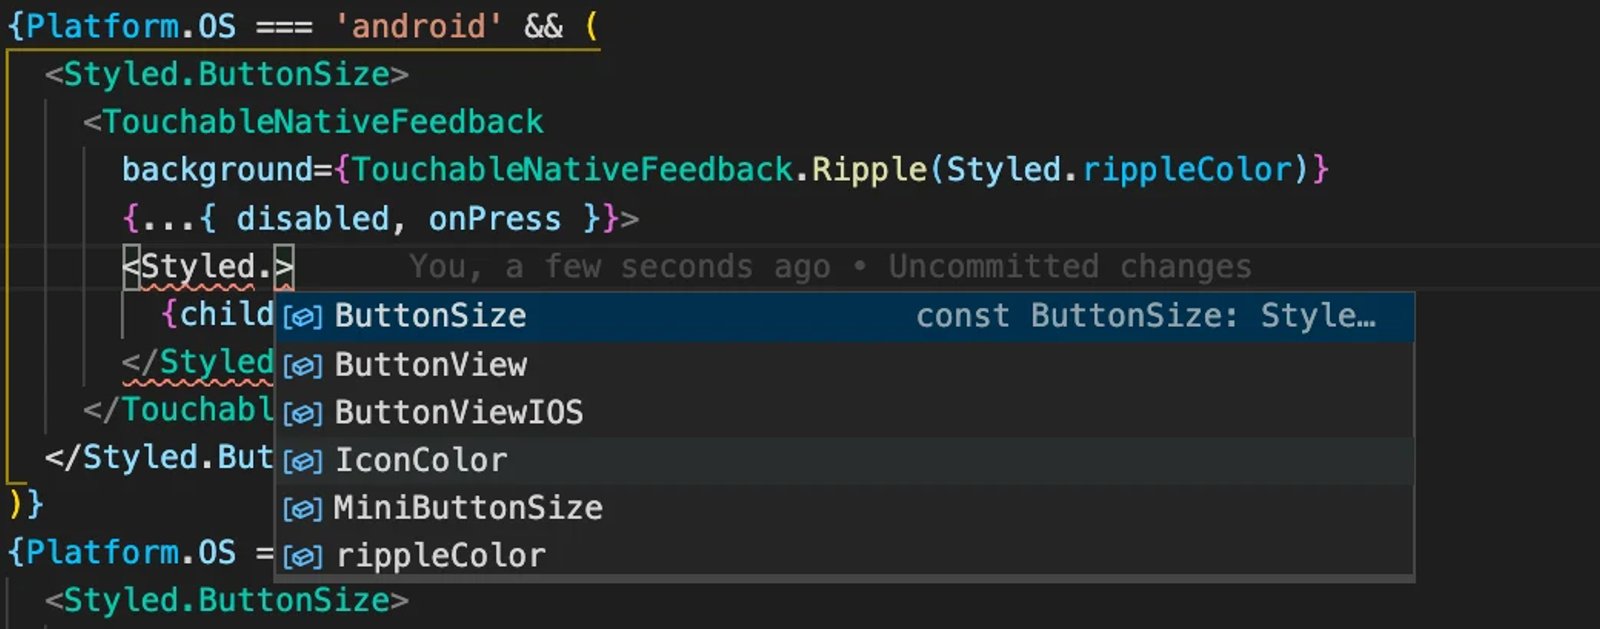Click the variable icon next to MiniButtonSize
1600x629 pixels.
303,507
